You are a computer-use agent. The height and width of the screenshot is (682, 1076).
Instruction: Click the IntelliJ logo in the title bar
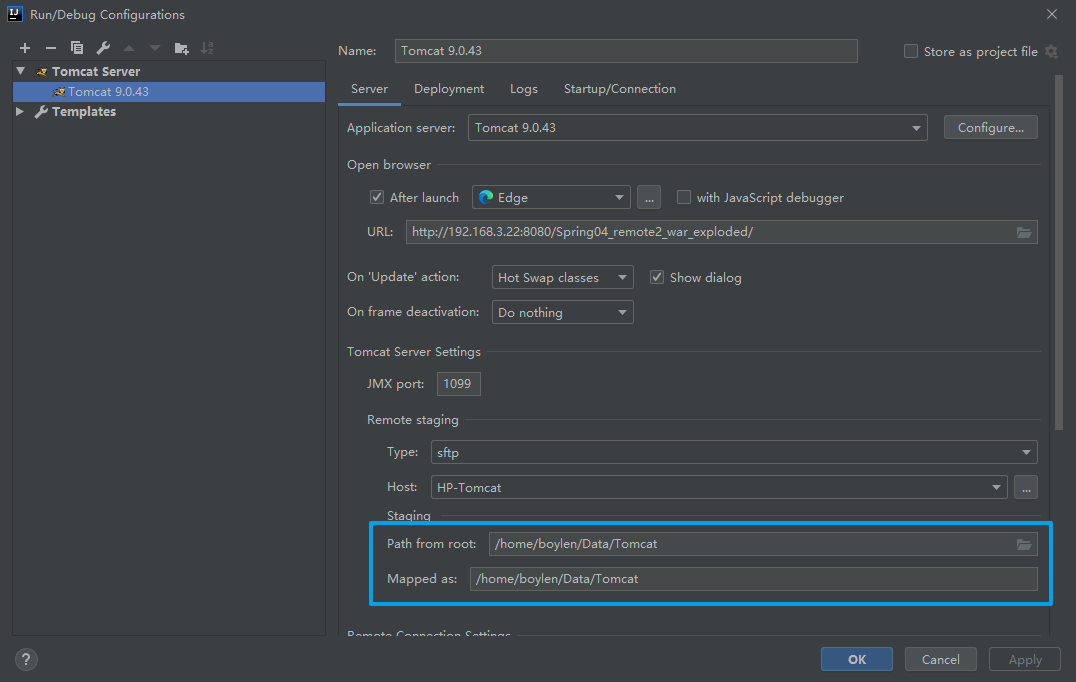[14, 14]
